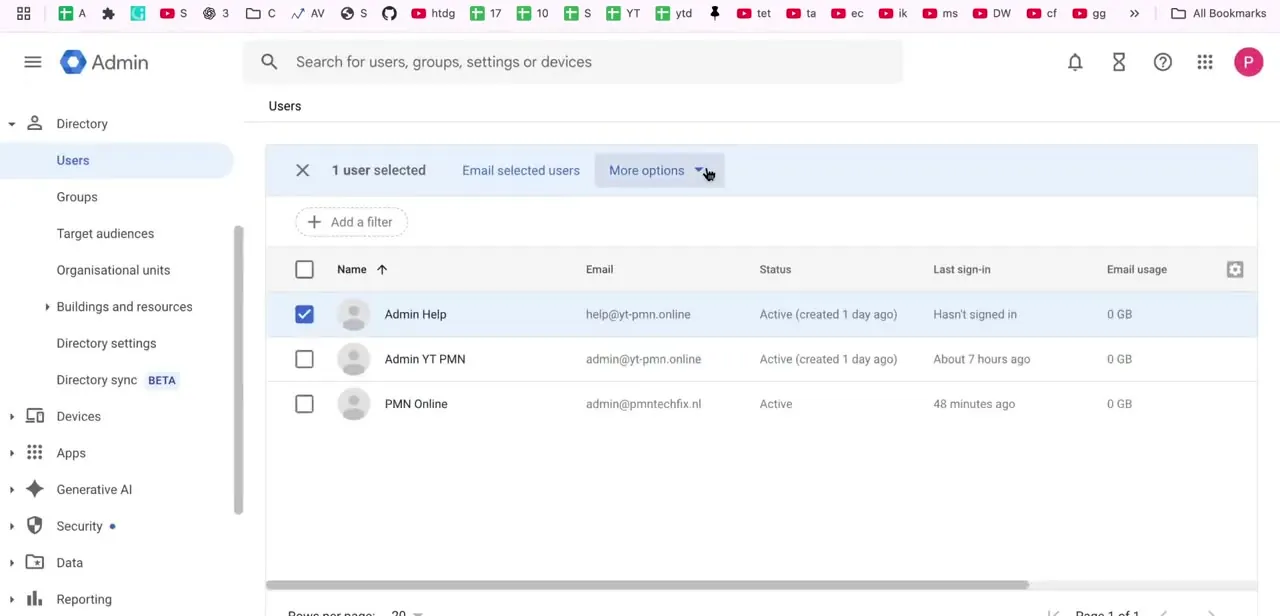Screen dimensions: 1280x616
Task: Click the Users breadcrumb heading
Action: click(x=285, y=106)
